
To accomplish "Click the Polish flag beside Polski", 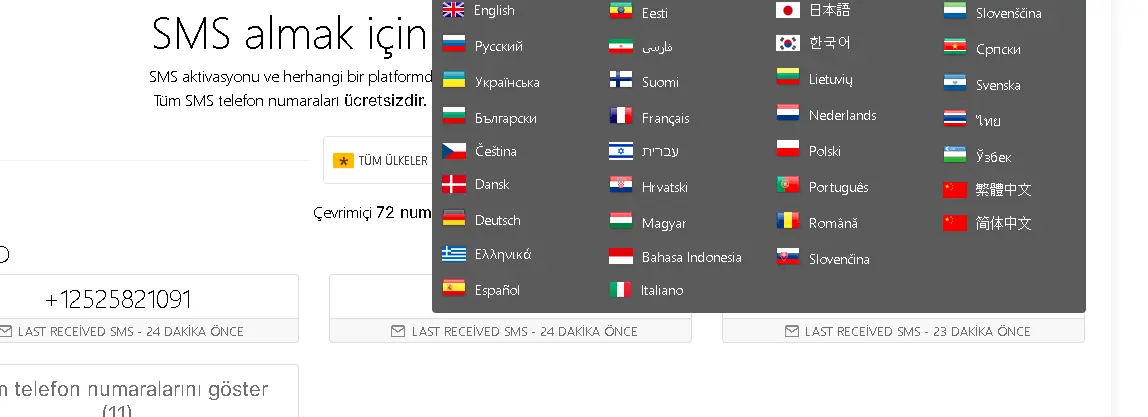I will click(x=788, y=149).
